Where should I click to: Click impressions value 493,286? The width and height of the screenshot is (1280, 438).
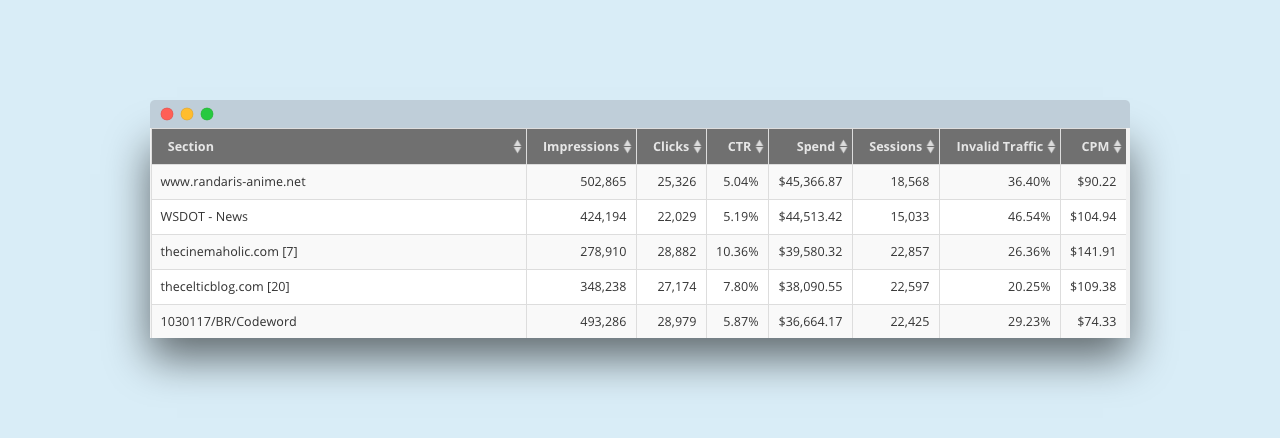[603, 322]
